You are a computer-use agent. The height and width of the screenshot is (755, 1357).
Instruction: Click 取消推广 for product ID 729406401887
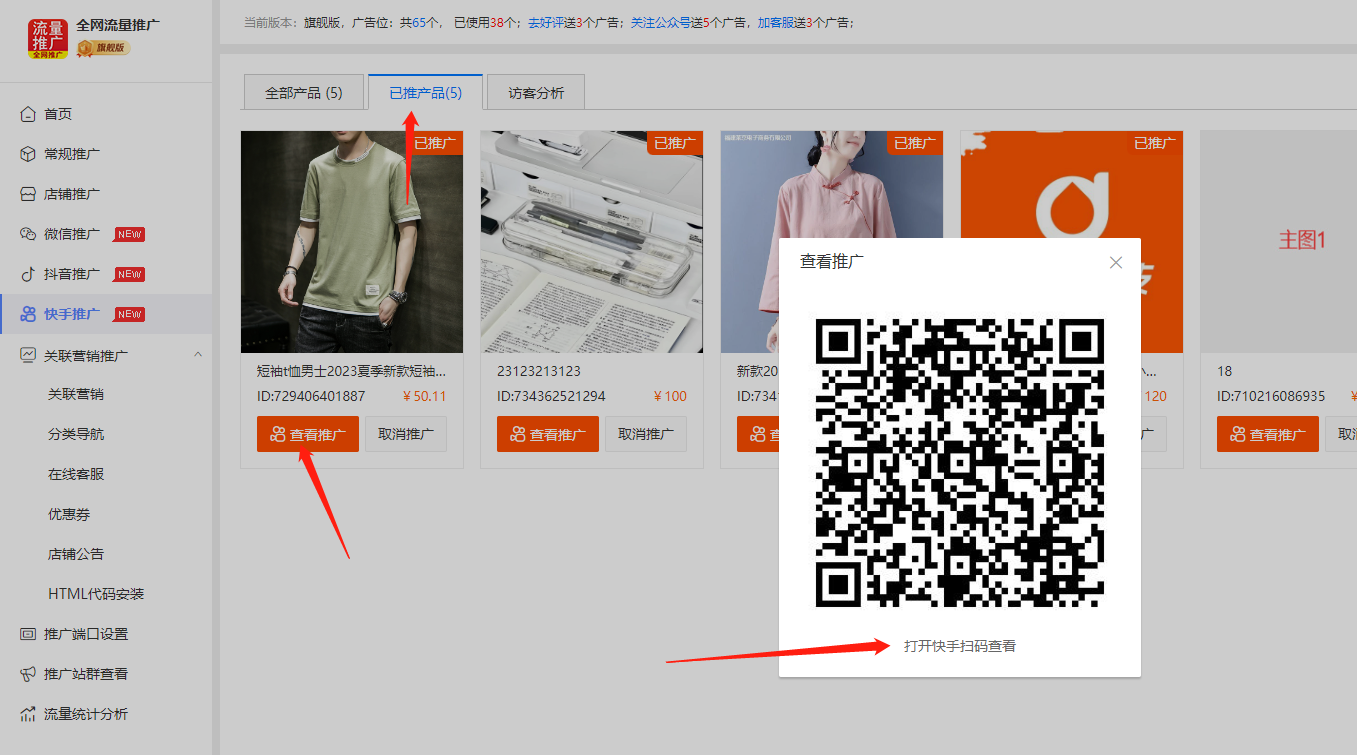[406, 434]
